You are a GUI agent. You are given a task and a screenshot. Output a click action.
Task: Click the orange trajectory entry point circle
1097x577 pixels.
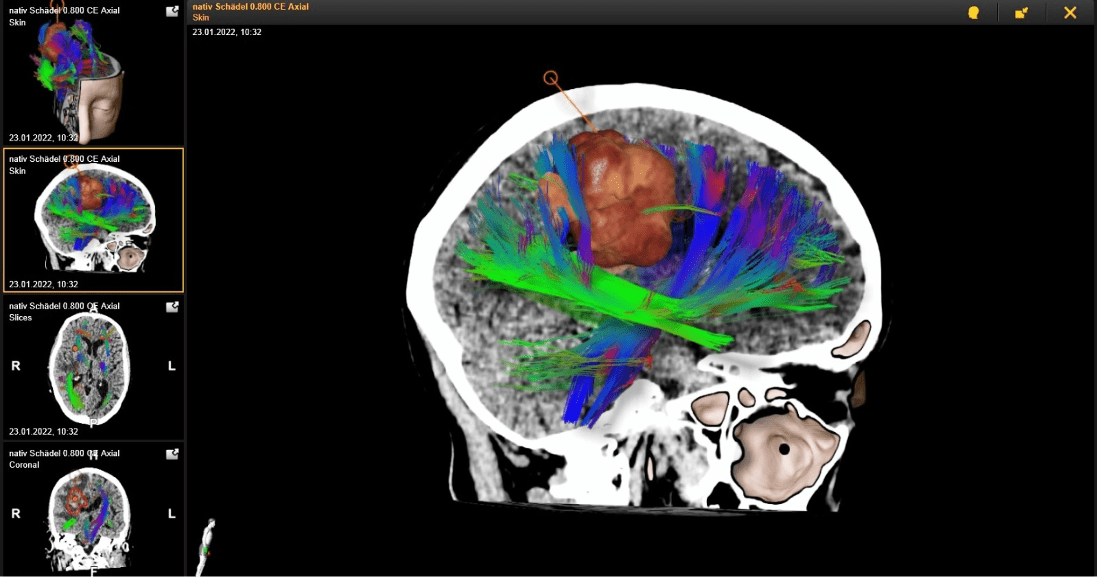[550, 77]
